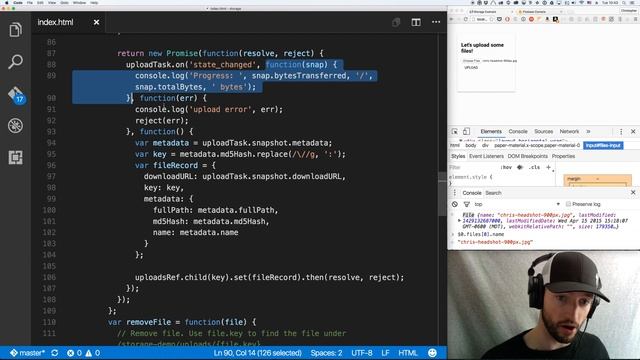Click the HTML language mode indicator
Screen dimensions: 640x360
(408, 353)
